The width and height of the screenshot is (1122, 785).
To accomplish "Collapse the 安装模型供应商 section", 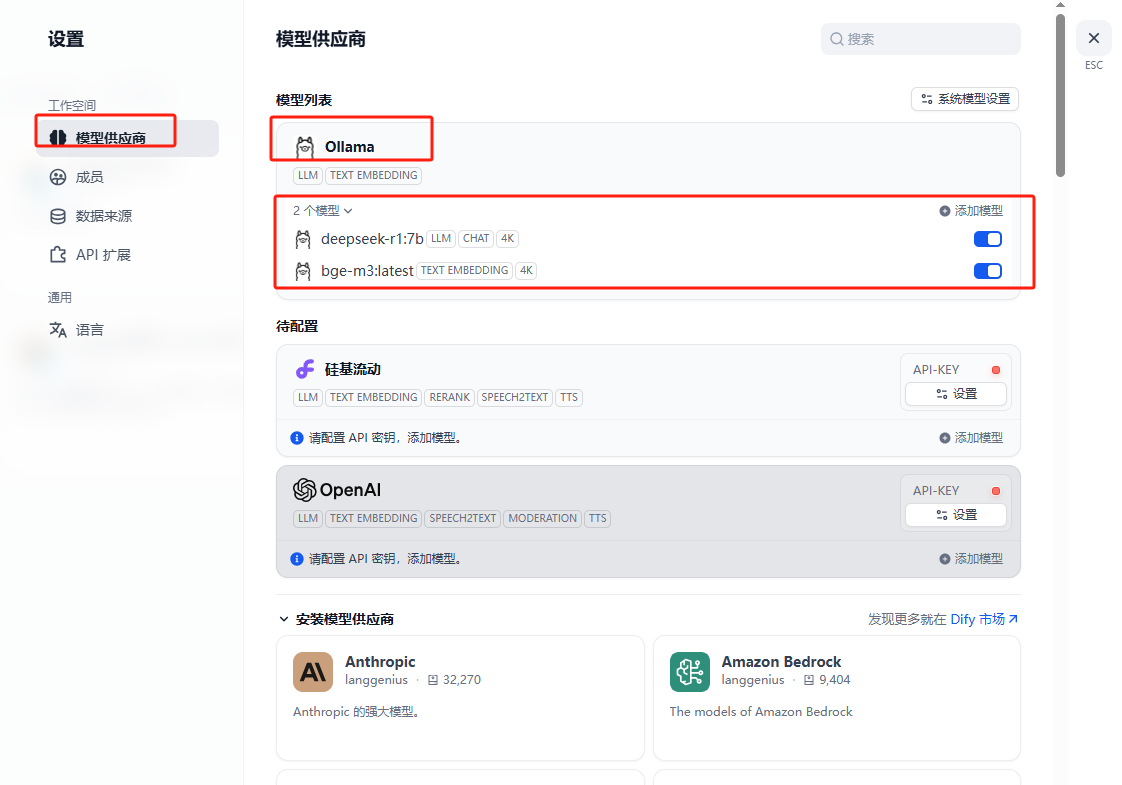I will point(336,619).
